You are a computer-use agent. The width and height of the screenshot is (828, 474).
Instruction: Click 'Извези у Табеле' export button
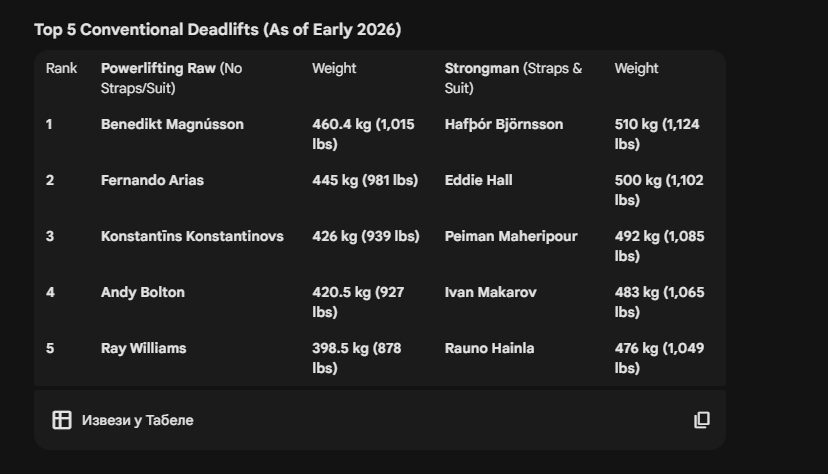click(137, 420)
